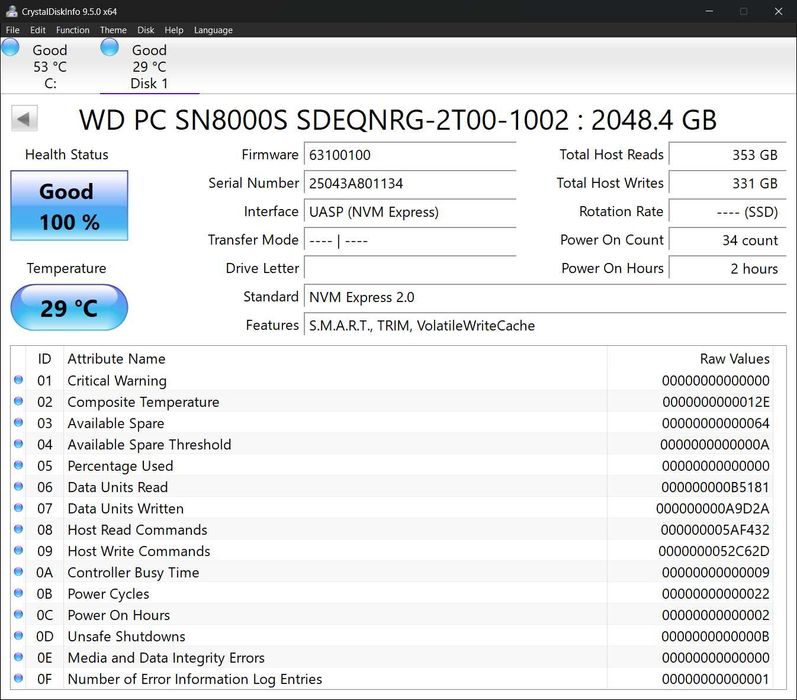Image resolution: width=797 pixels, height=700 pixels.
Task: Click the empty Drive Letter field
Action: click(410, 268)
